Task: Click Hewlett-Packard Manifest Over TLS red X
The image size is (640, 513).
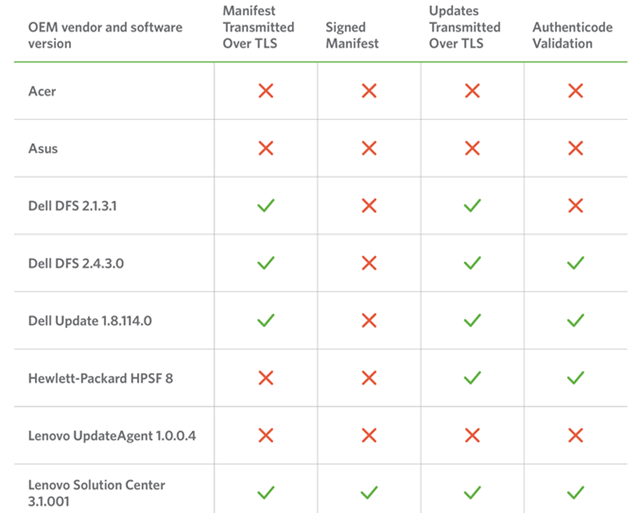Action: (x=266, y=378)
